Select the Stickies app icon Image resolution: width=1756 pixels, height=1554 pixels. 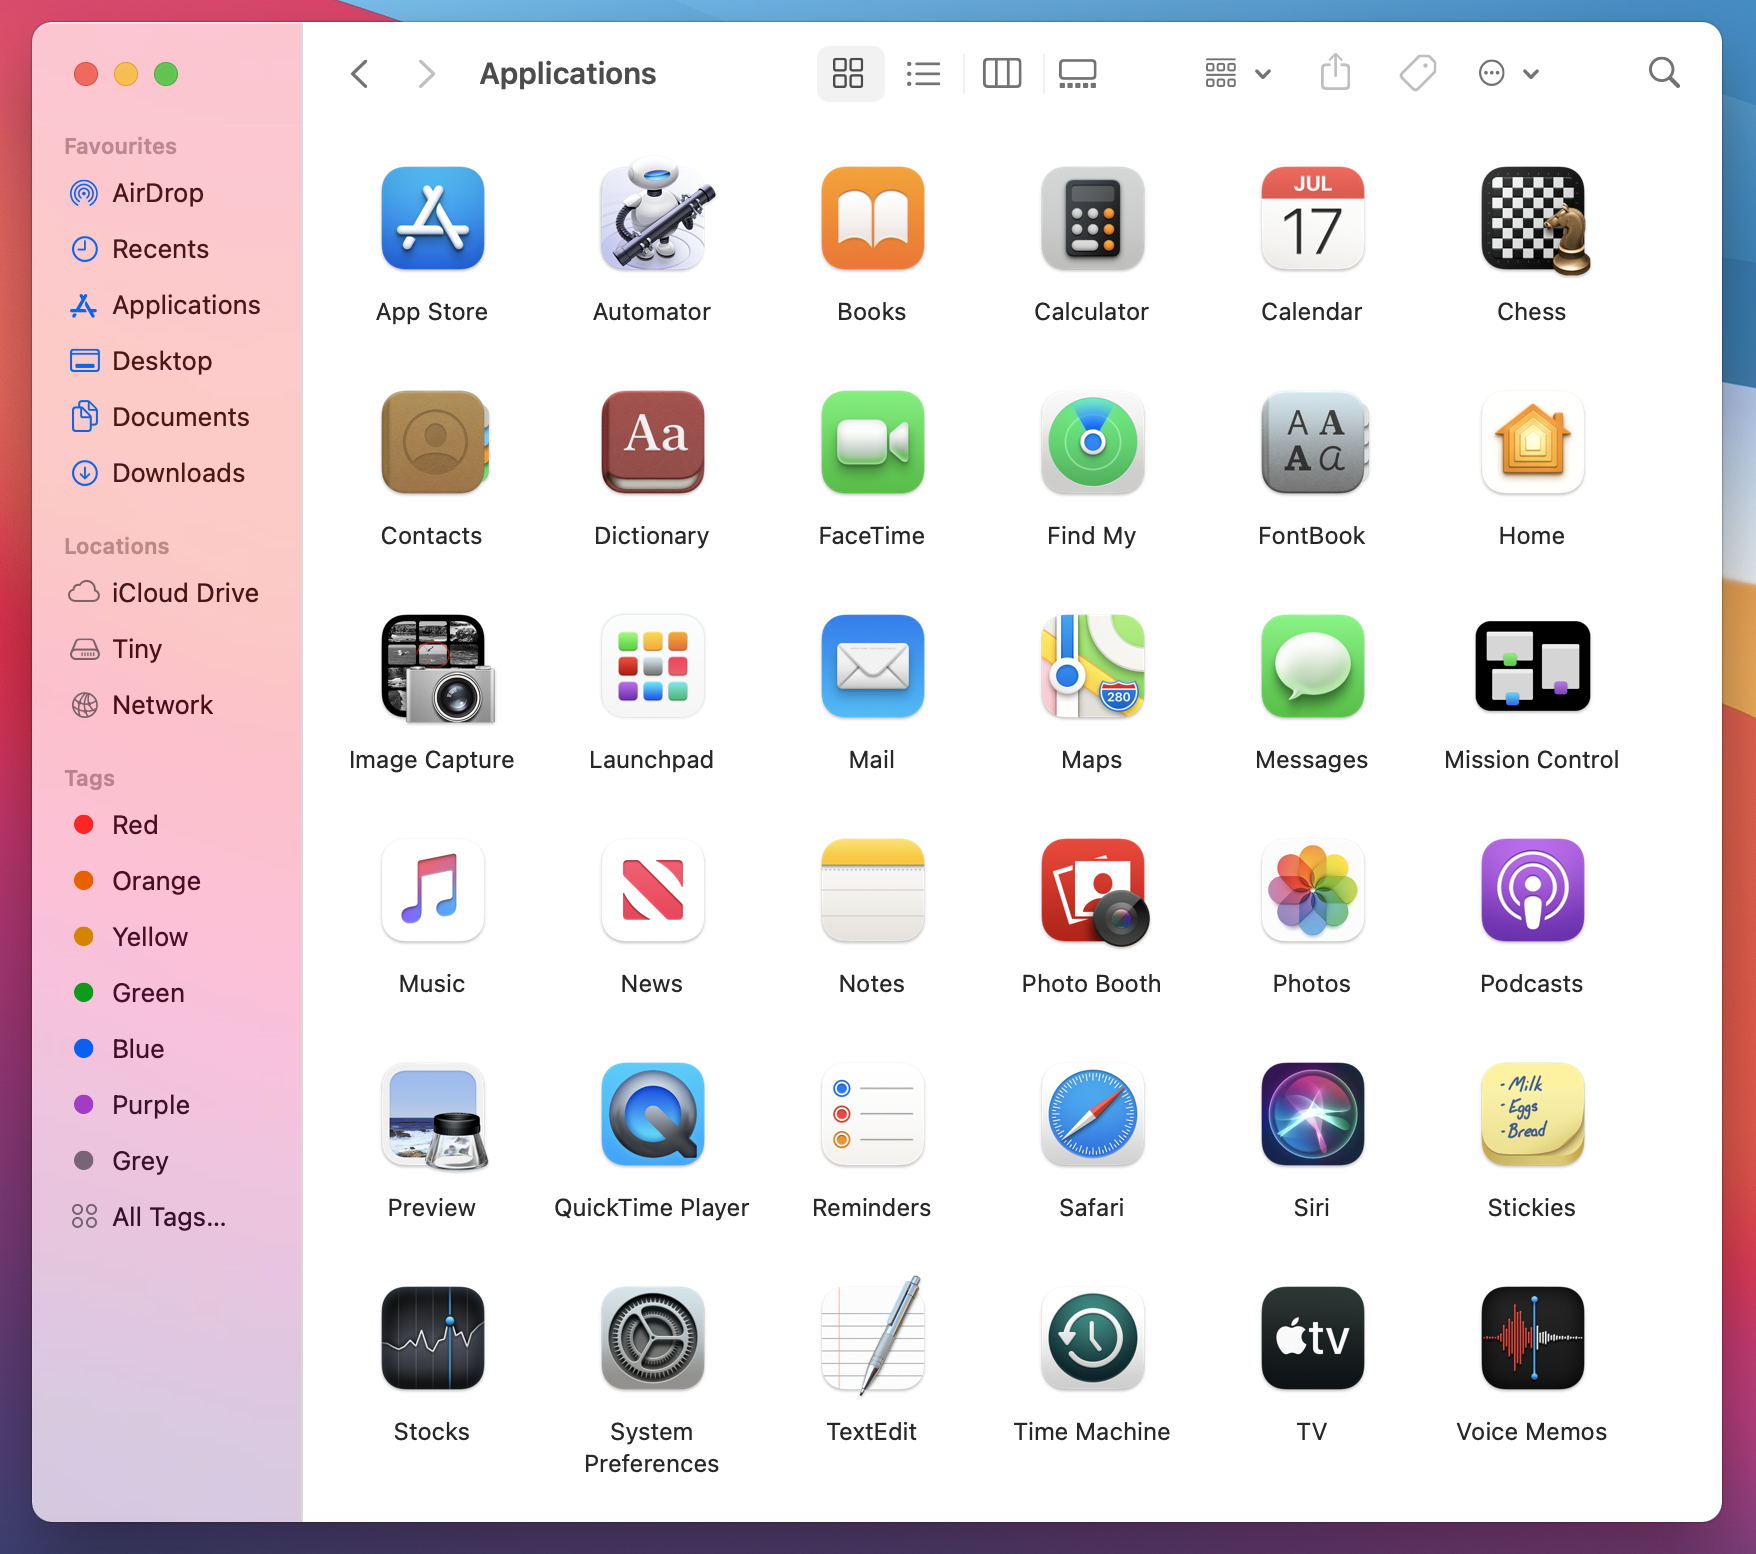tap(1532, 1114)
